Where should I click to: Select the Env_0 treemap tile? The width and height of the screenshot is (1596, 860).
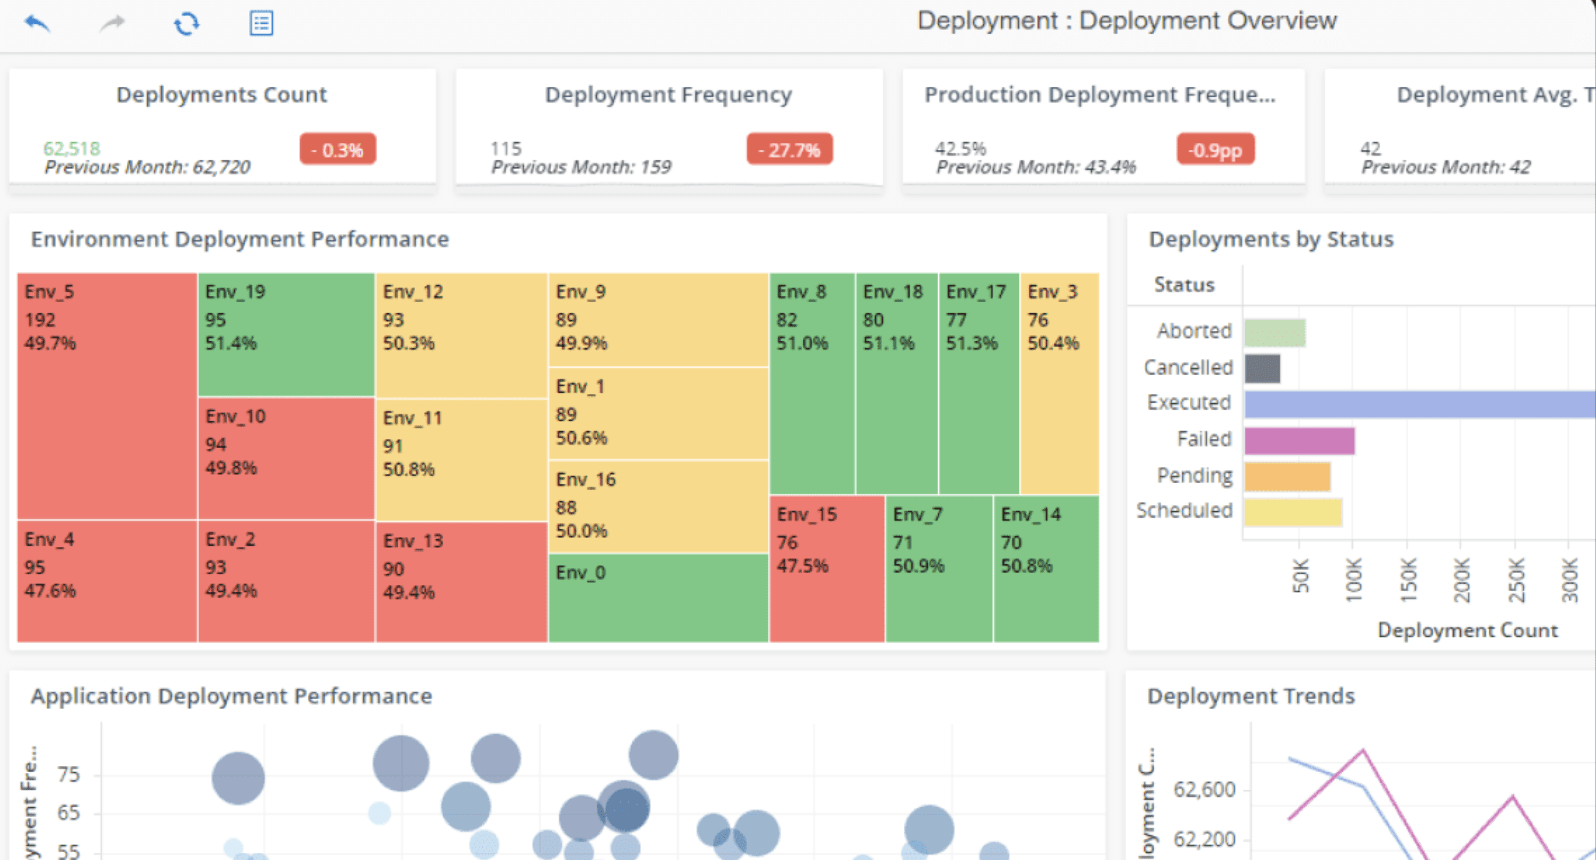(x=658, y=598)
